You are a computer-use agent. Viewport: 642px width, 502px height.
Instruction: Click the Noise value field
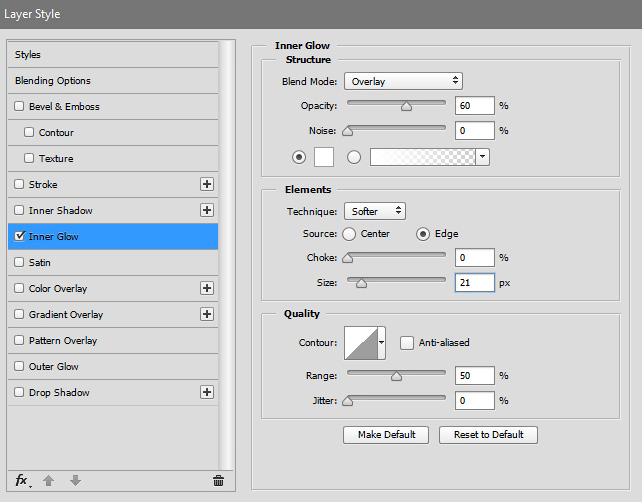click(x=475, y=131)
